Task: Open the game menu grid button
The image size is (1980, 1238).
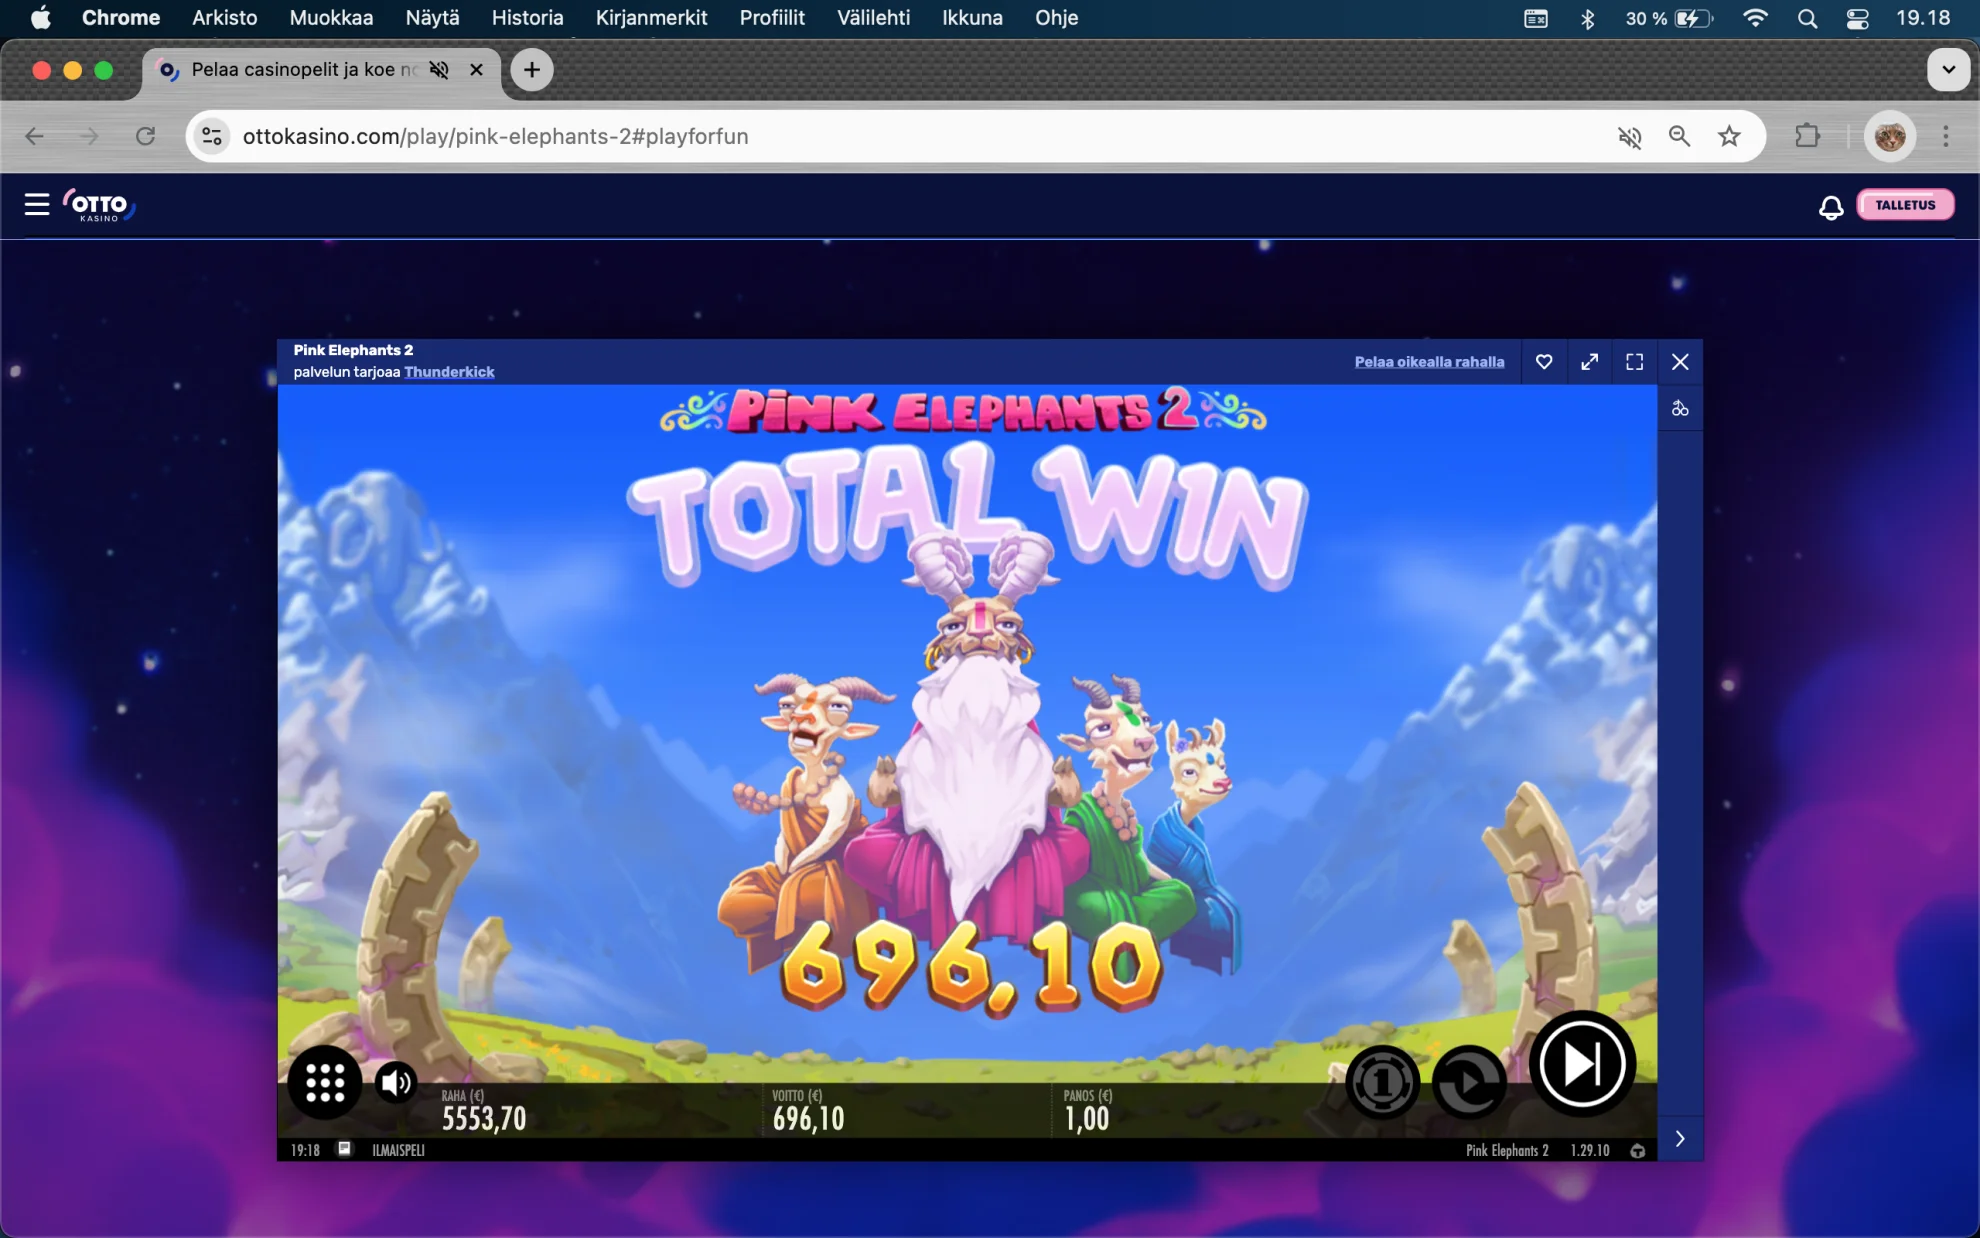Action: tap(324, 1082)
